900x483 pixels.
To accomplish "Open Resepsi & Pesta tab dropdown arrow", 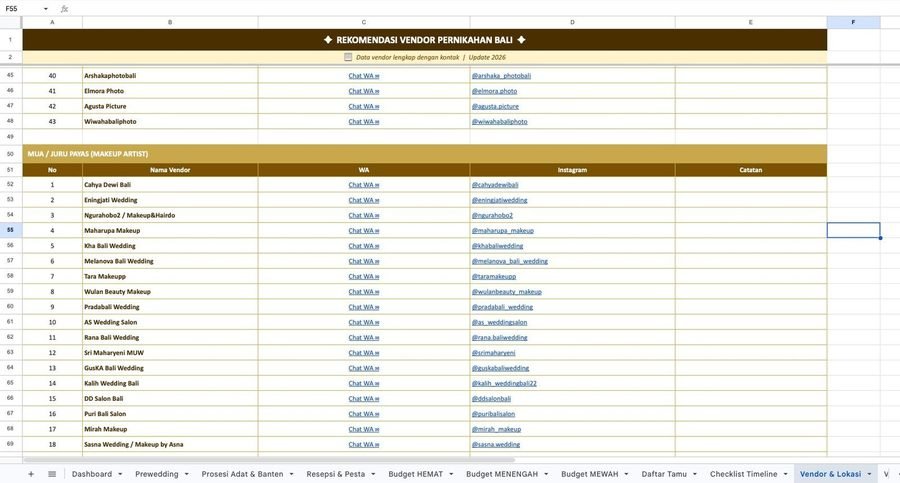I will click(x=373, y=474).
